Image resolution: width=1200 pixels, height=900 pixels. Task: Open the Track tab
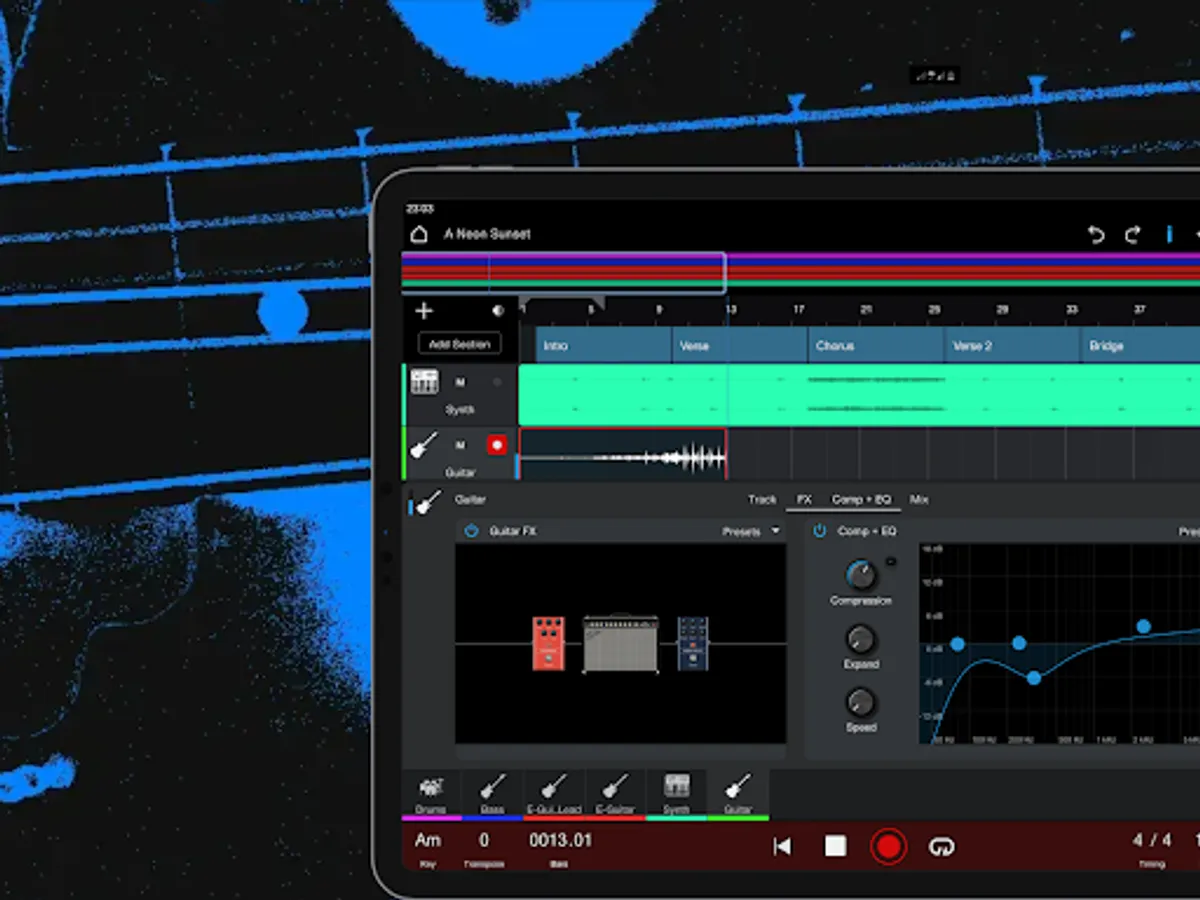coord(761,499)
